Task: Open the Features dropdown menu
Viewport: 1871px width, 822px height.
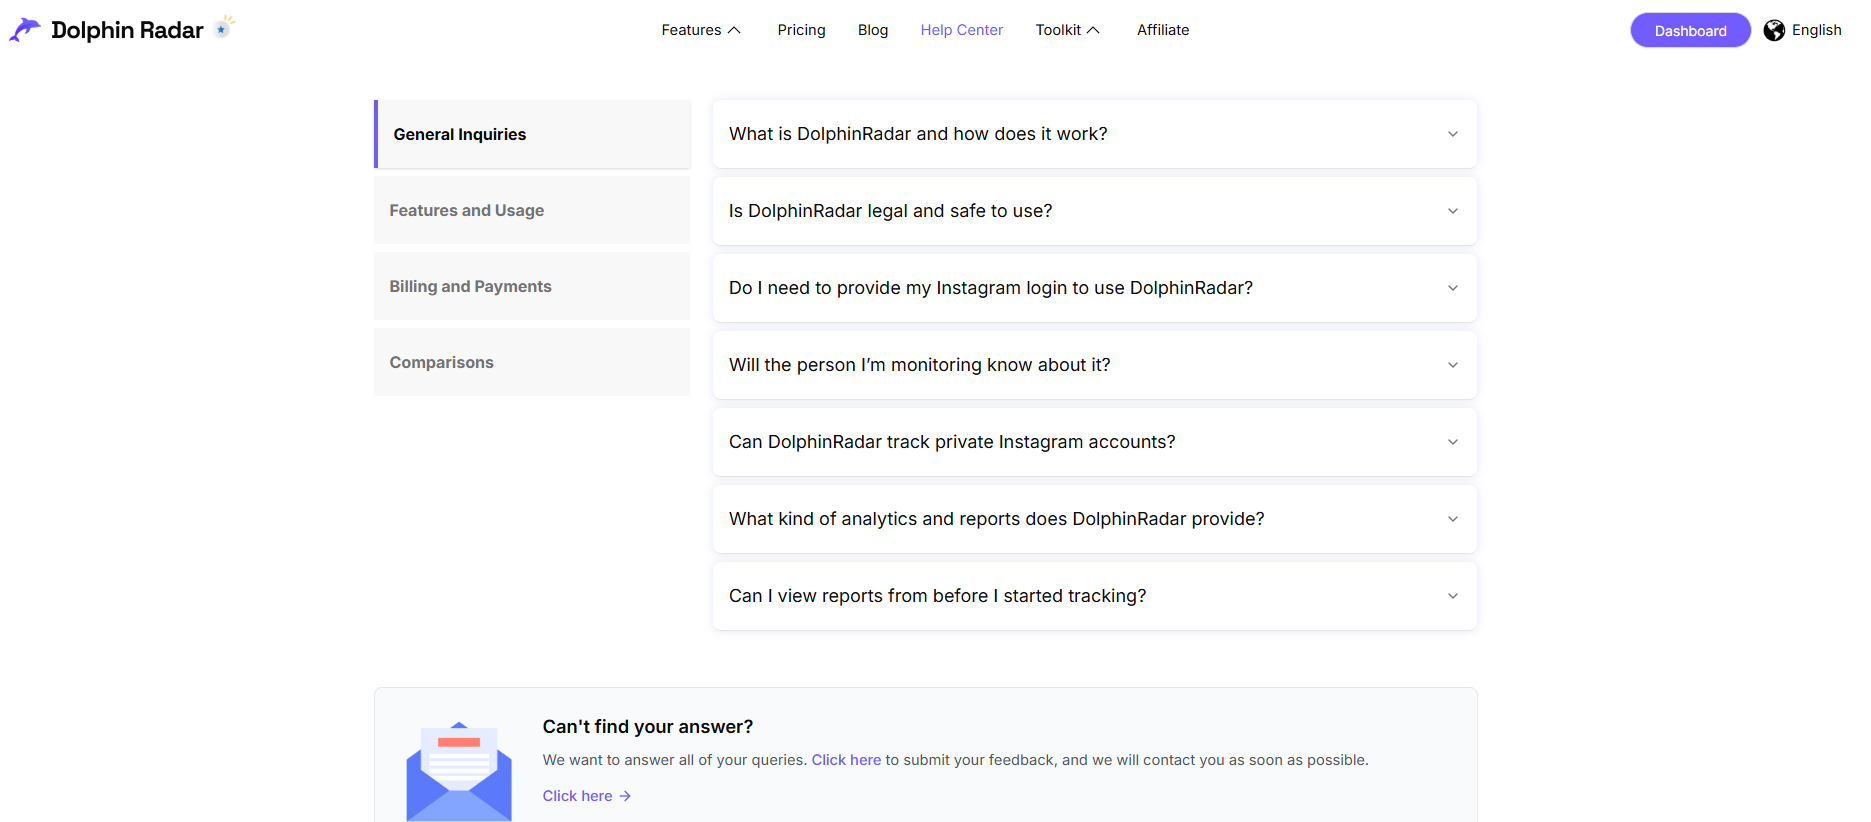Action: 700,30
